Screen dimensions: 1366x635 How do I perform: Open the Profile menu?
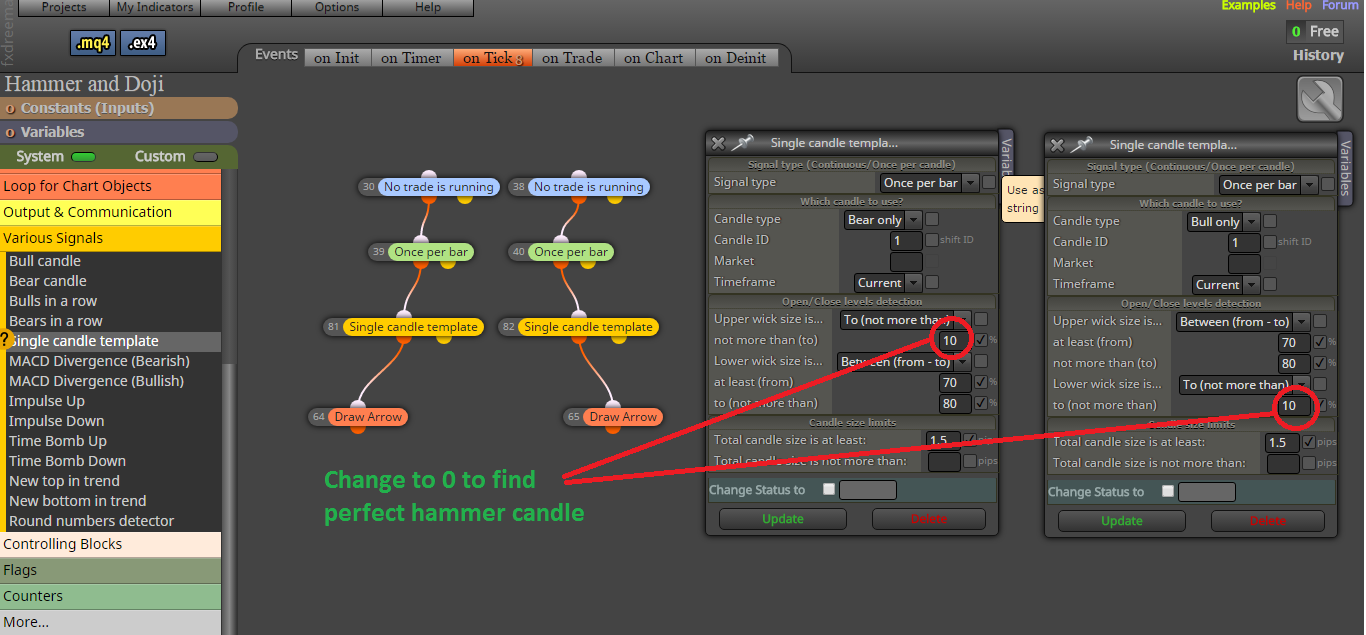(x=246, y=7)
